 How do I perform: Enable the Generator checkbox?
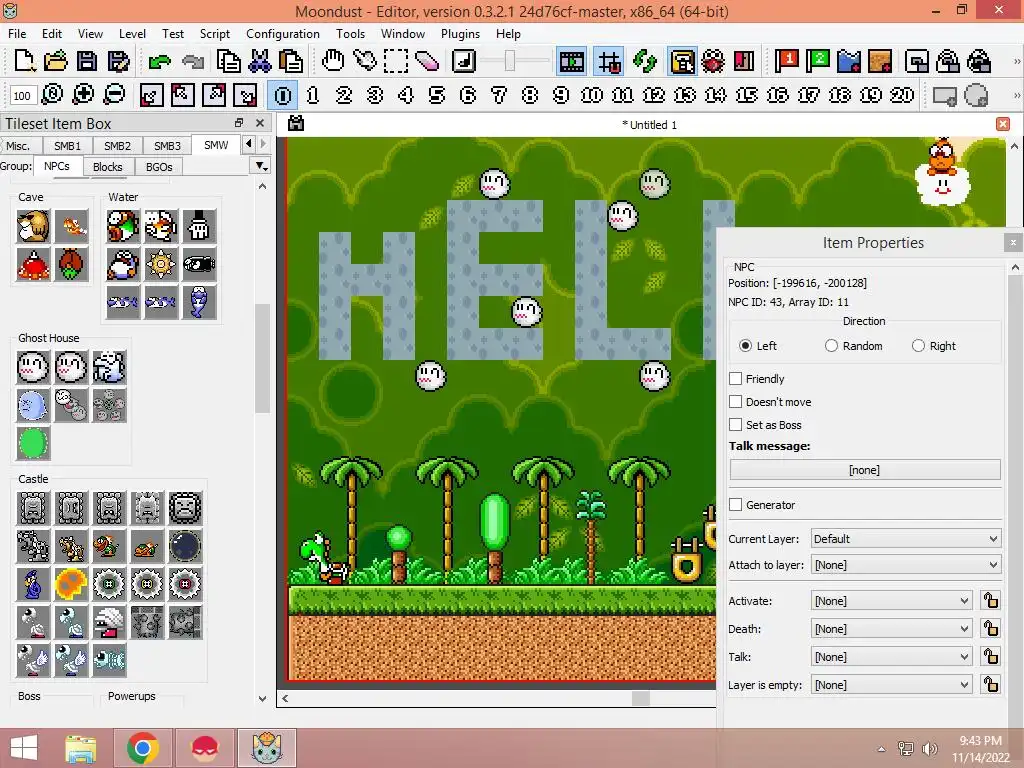(x=736, y=505)
